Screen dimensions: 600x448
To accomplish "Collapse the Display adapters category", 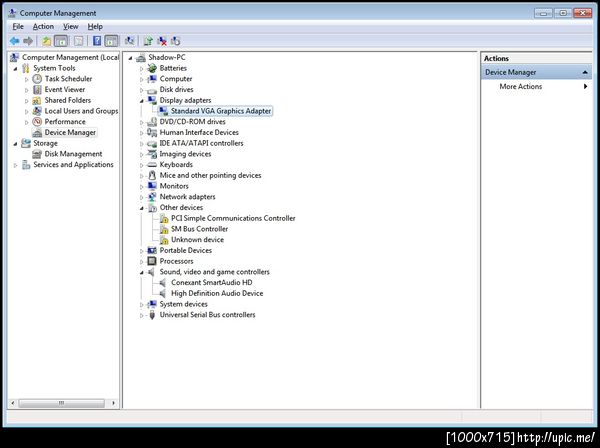I will (x=142, y=101).
